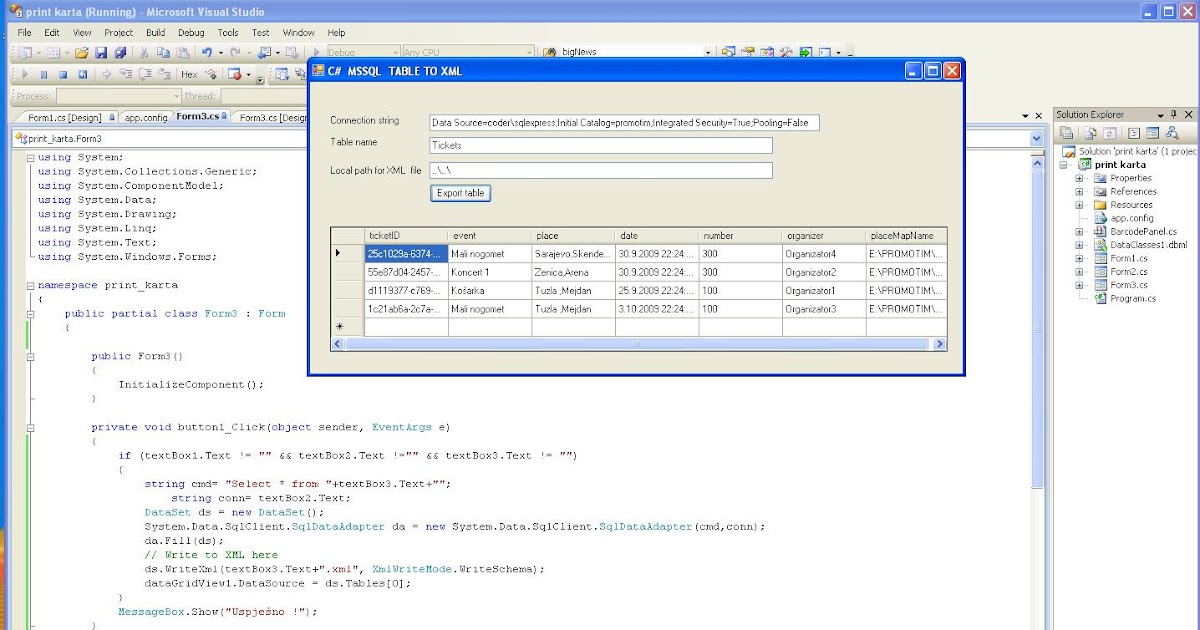Image resolution: width=1200 pixels, height=630 pixels.
Task: Click the Export table button
Action: [x=460, y=194]
